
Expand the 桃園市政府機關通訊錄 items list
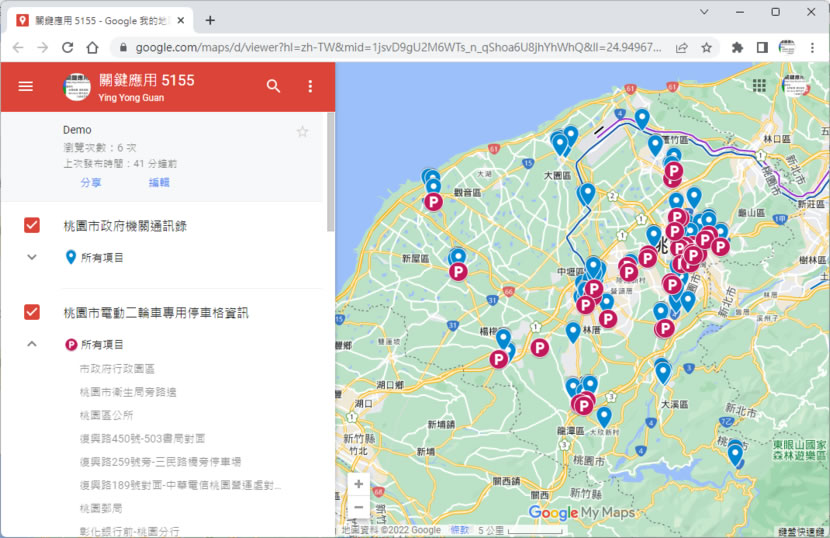[x=32, y=257]
